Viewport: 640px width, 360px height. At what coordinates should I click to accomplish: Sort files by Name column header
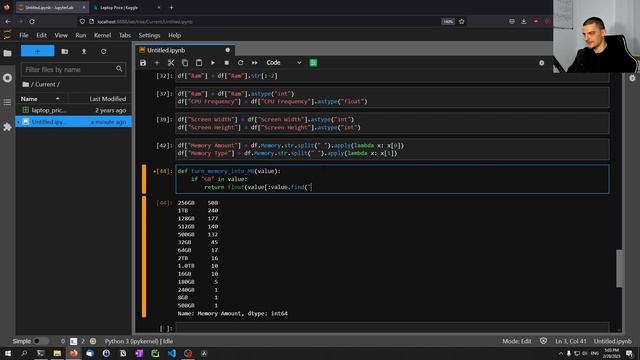click(41, 99)
